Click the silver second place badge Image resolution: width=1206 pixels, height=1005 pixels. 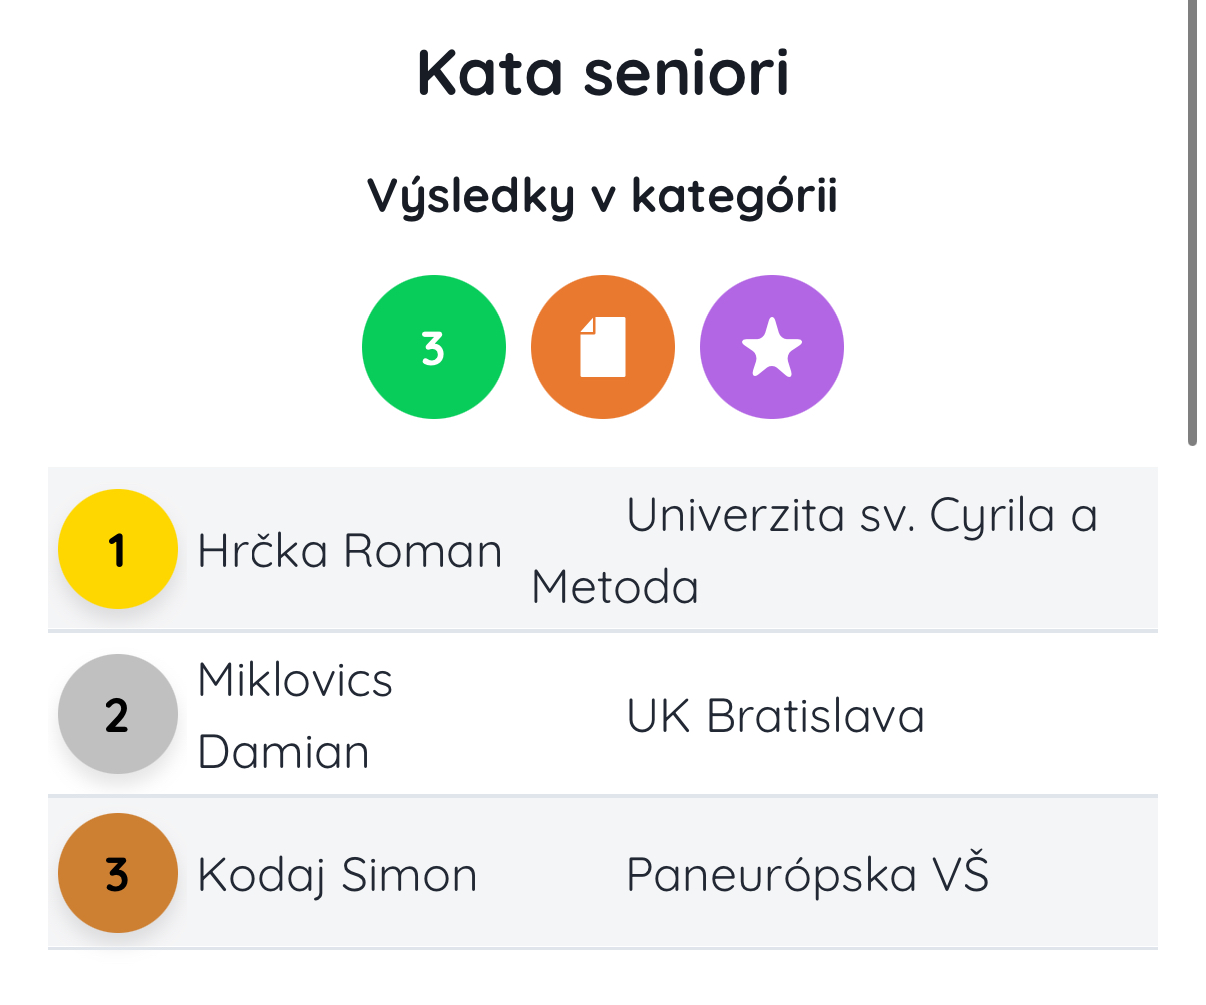(118, 714)
